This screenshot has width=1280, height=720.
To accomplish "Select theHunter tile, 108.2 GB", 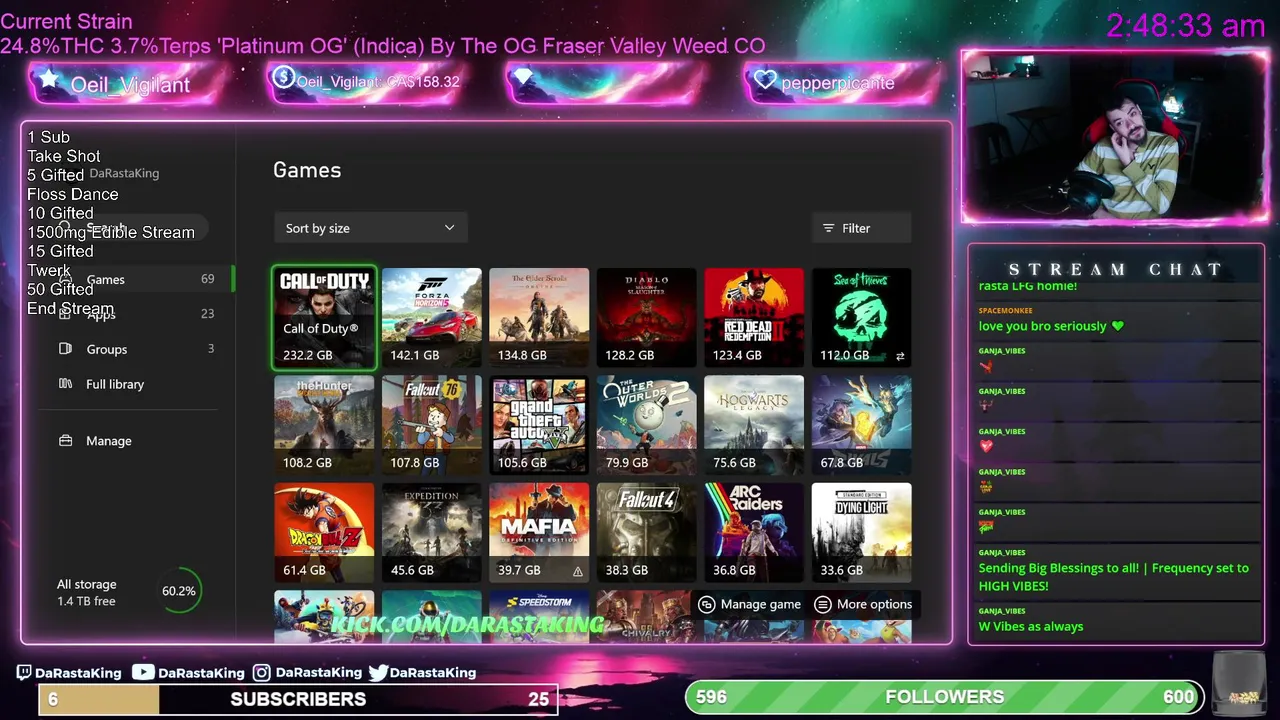I will [324, 425].
